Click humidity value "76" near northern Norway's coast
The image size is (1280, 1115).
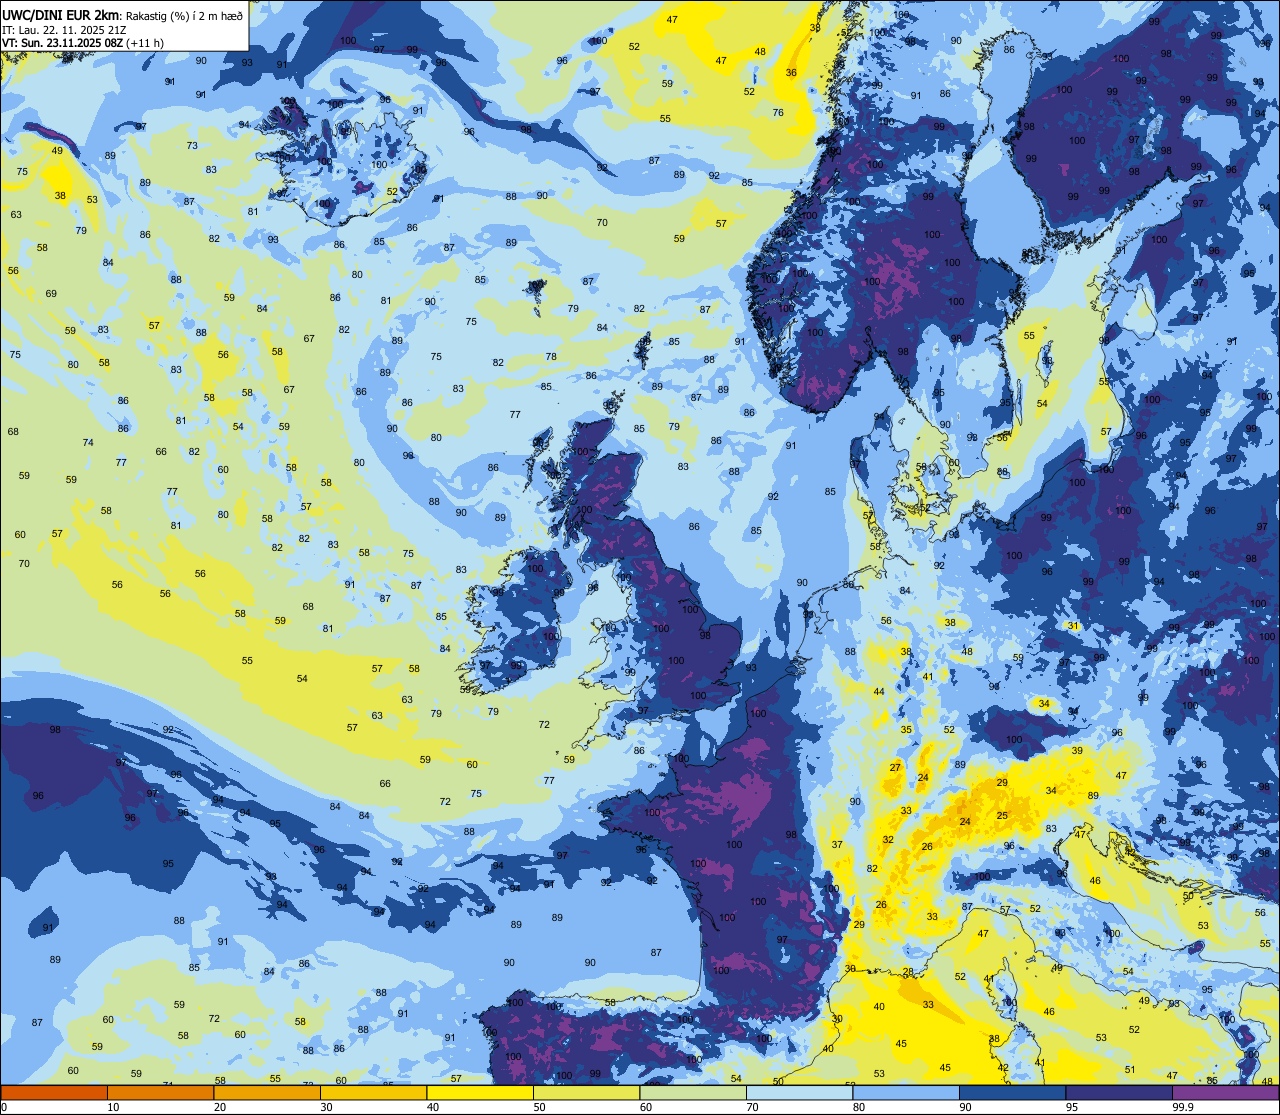coord(778,113)
